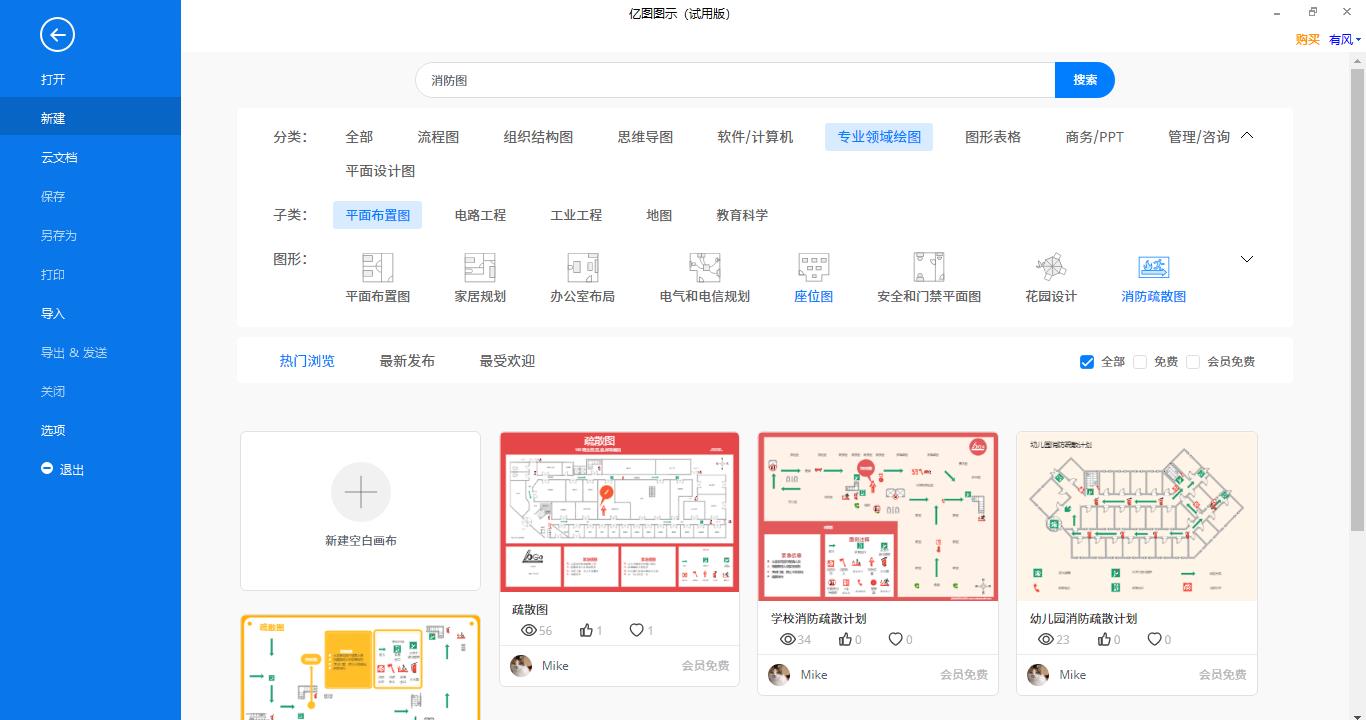1366x720 pixels.
Task: Select the 电路工程 subcategory
Action: click(480, 215)
